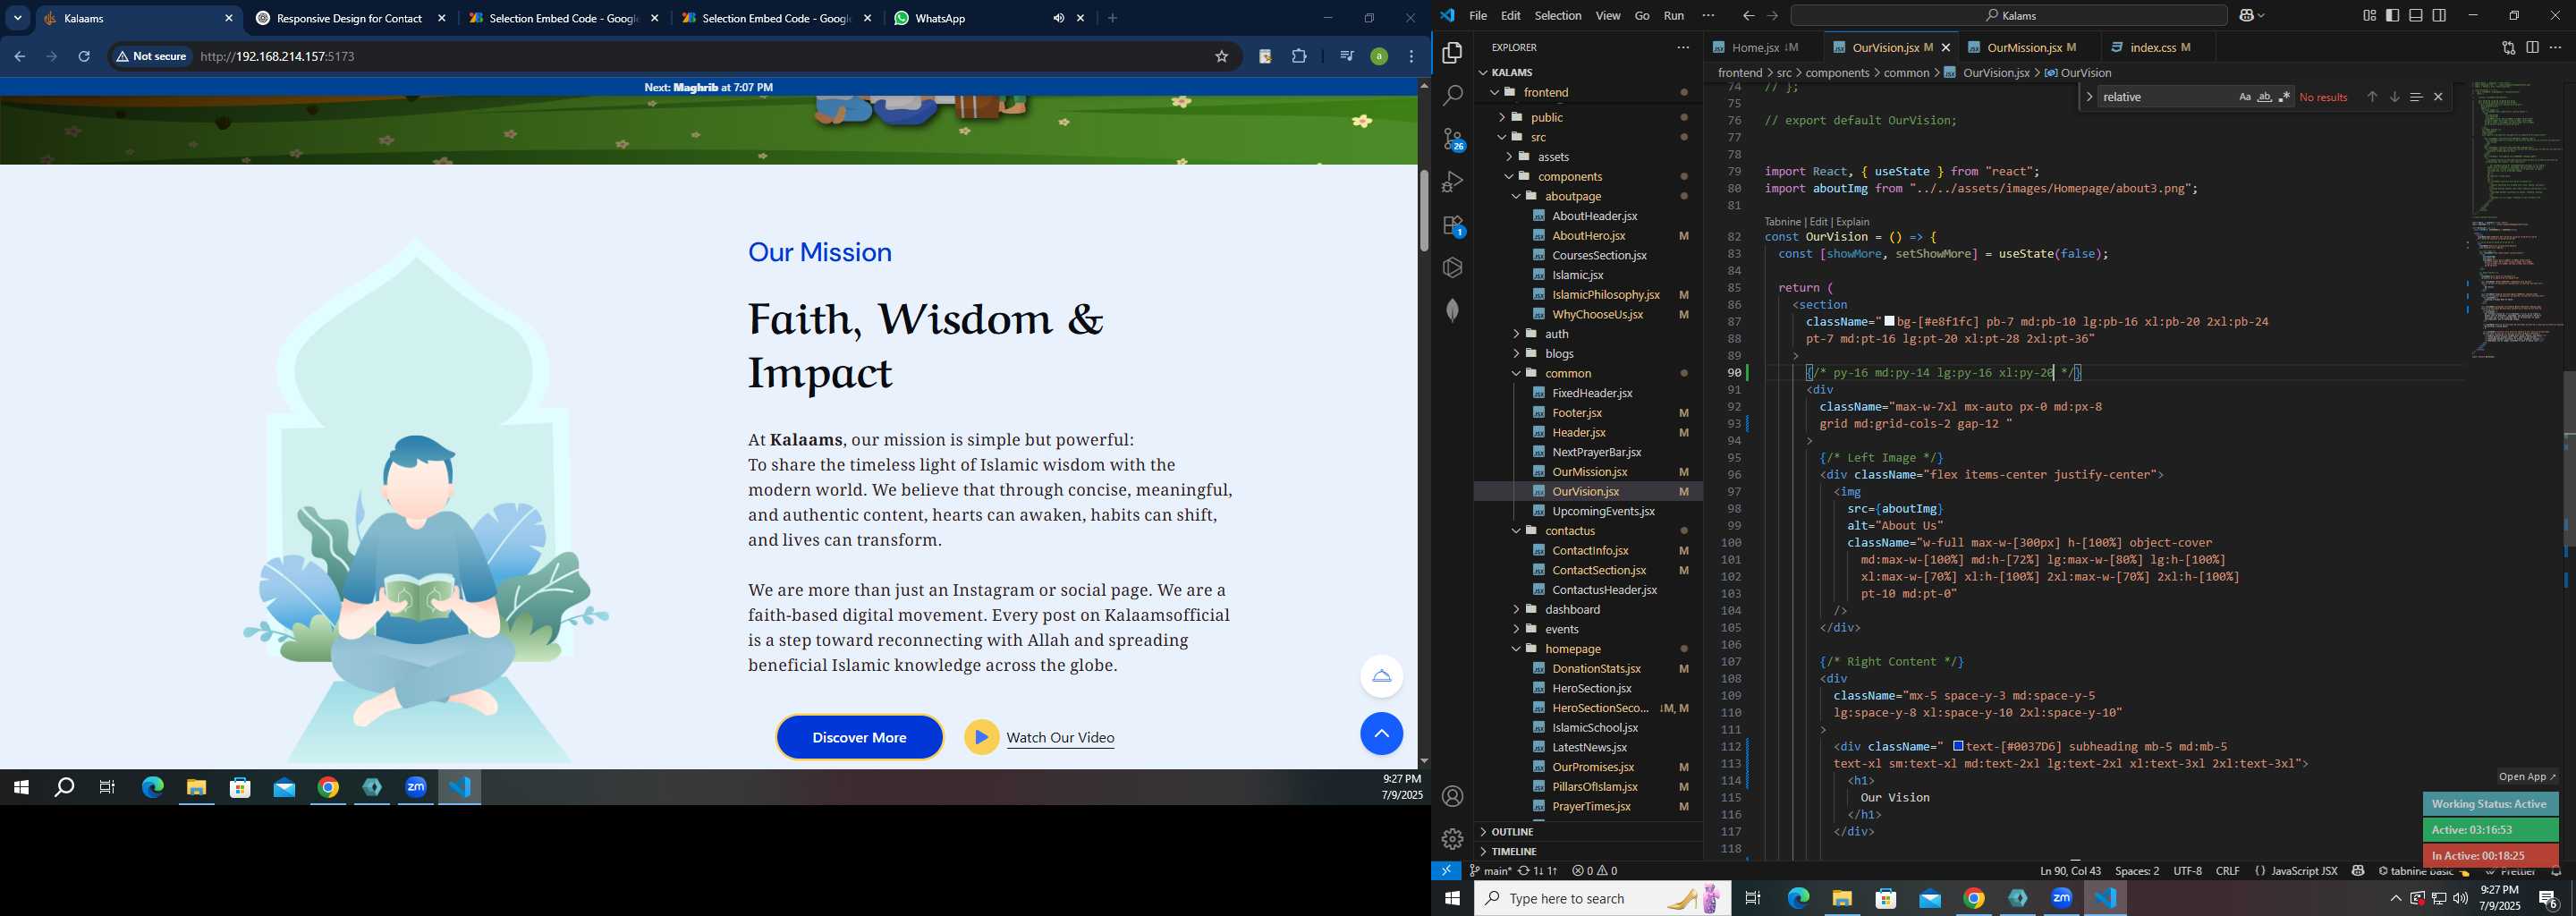Open the Chrome Extensions puzzle icon
Viewport: 2576px width, 916px height.
[1299, 57]
